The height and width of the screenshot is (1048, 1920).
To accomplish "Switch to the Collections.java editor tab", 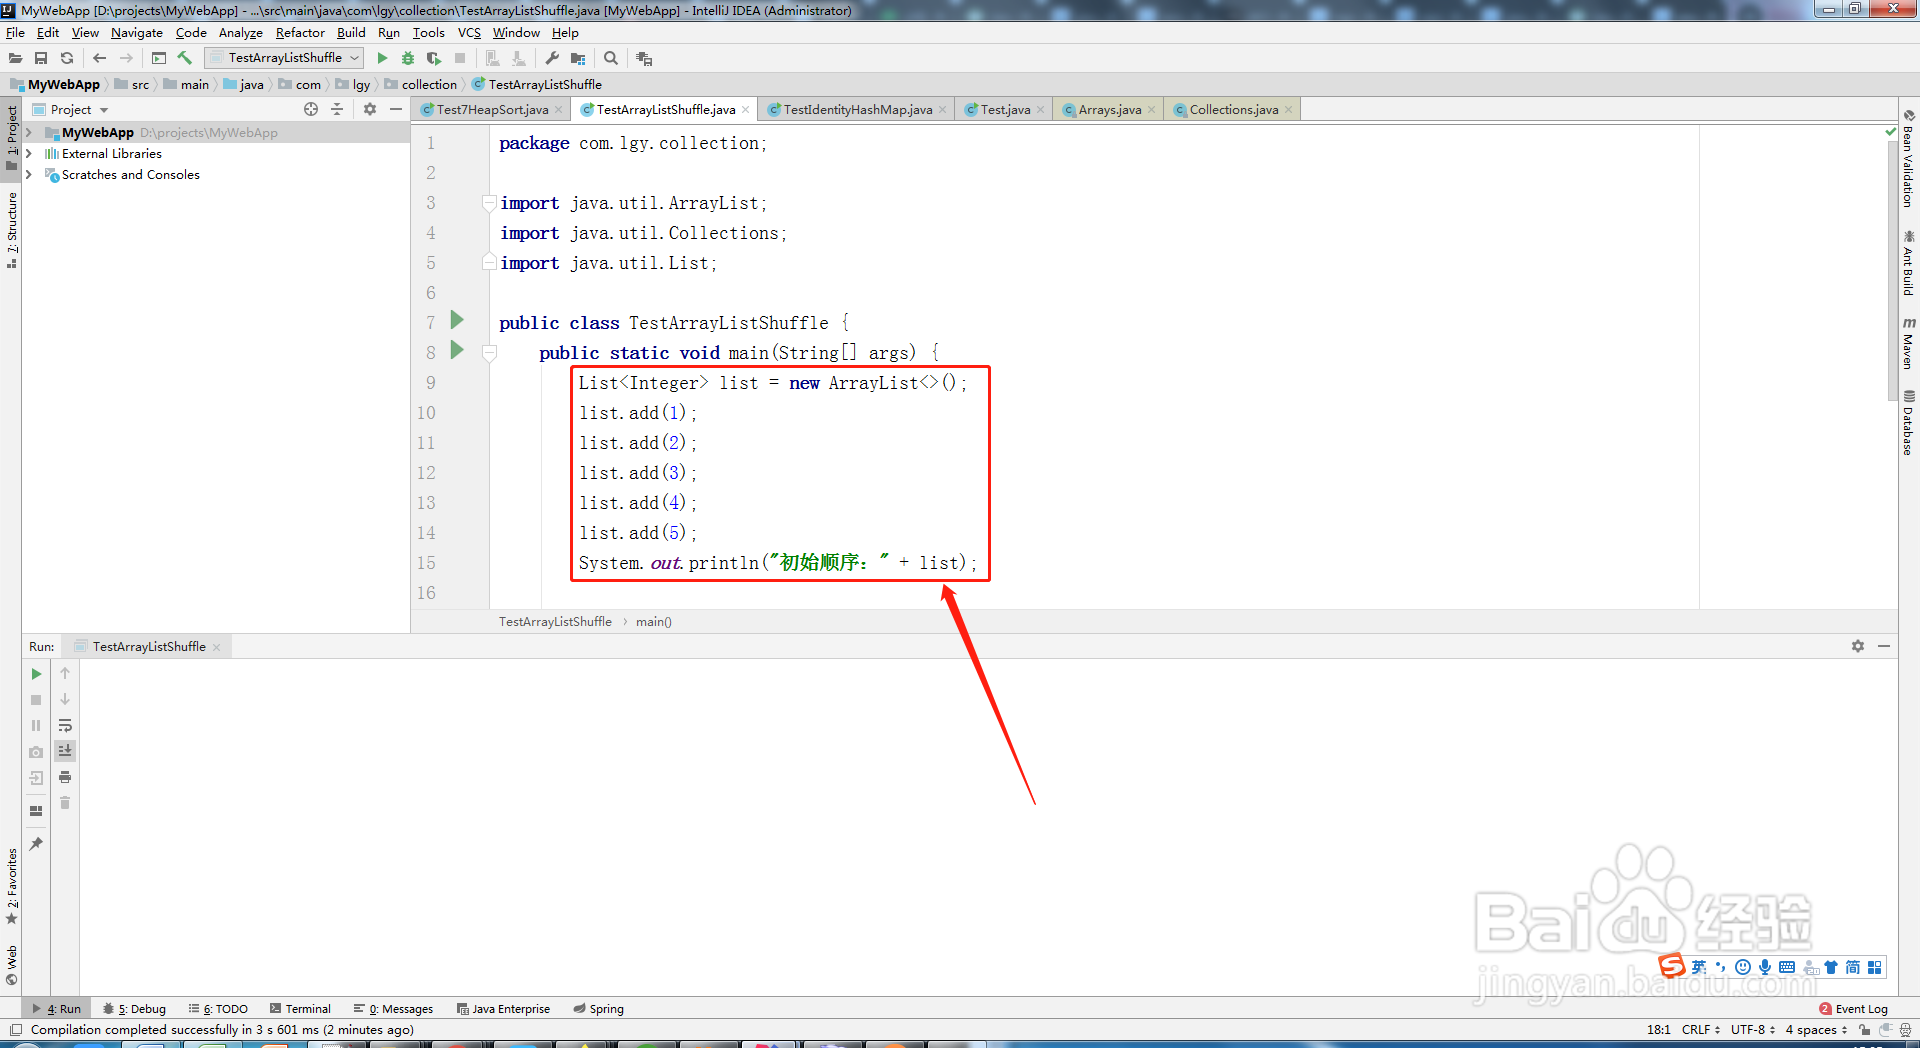I will 1233,110.
